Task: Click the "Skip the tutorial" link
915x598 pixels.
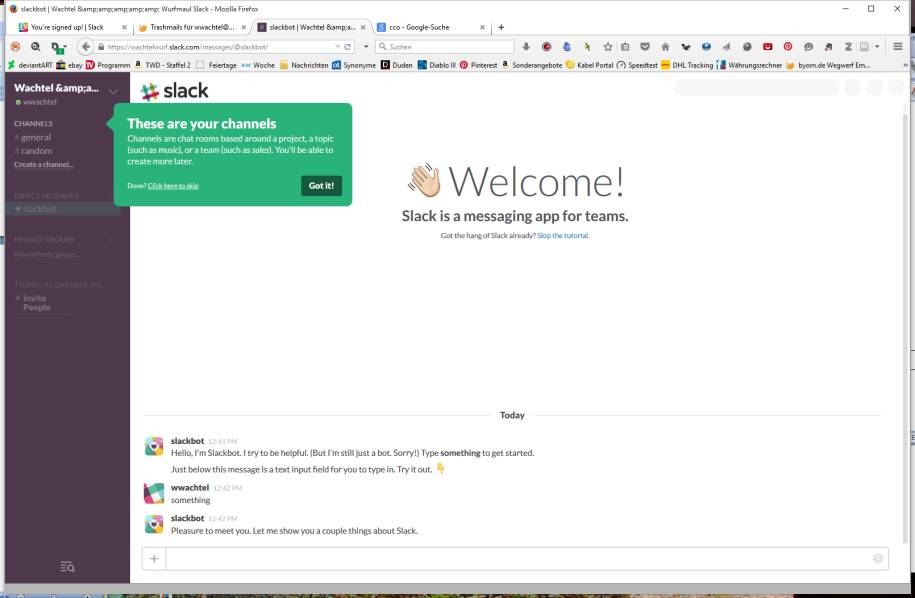Action: (563, 236)
